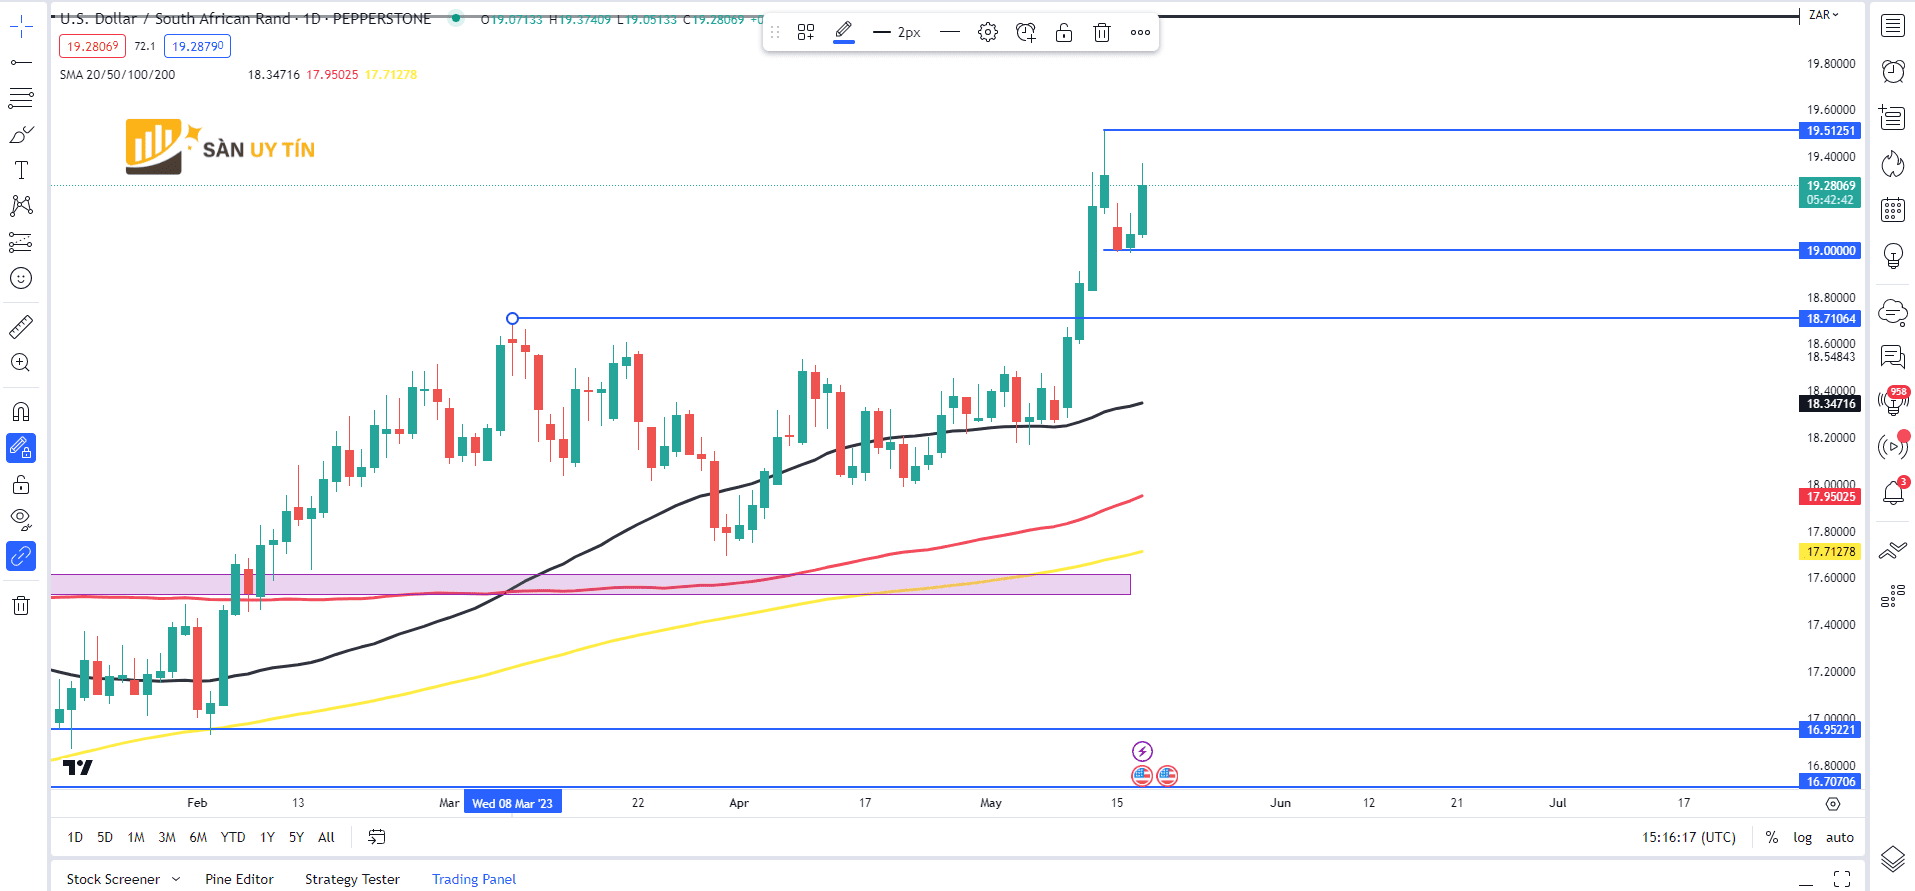The width and height of the screenshot is (1915, 891).
Task: Activate the zoom in tool
Action: click(21, 362)
